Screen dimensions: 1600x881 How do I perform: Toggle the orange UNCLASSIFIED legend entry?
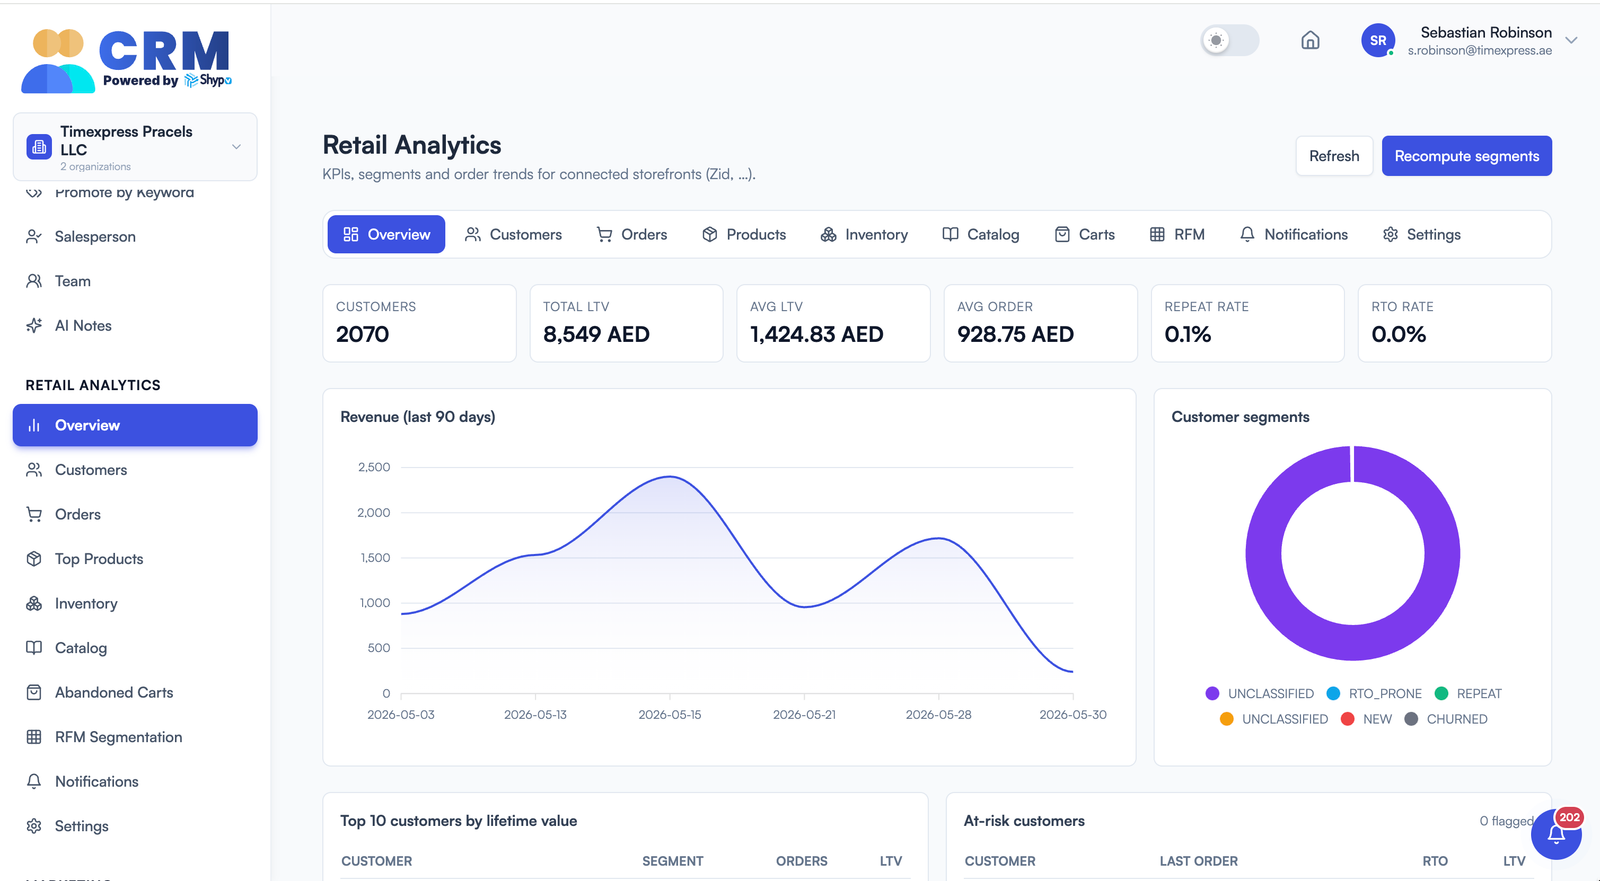tap(1274, 719)
